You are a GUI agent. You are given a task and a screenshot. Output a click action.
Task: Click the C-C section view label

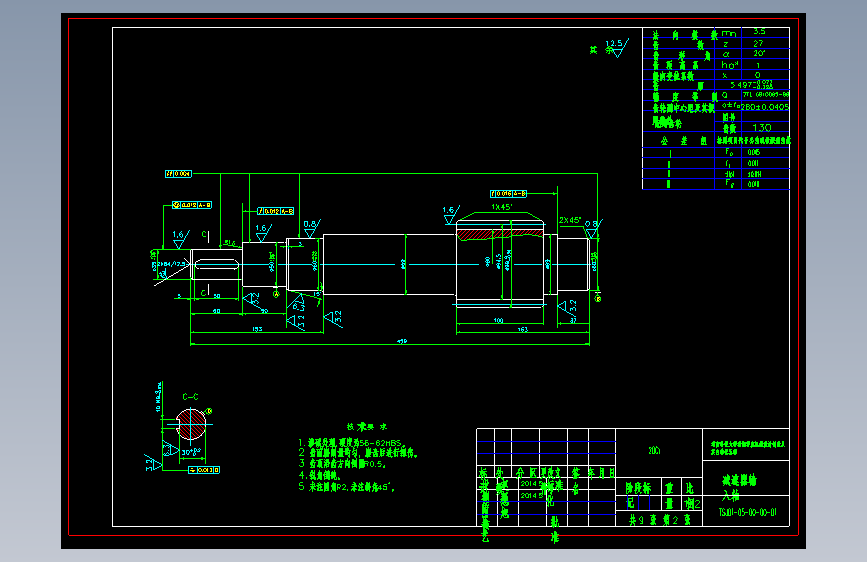tap(190, 397)
